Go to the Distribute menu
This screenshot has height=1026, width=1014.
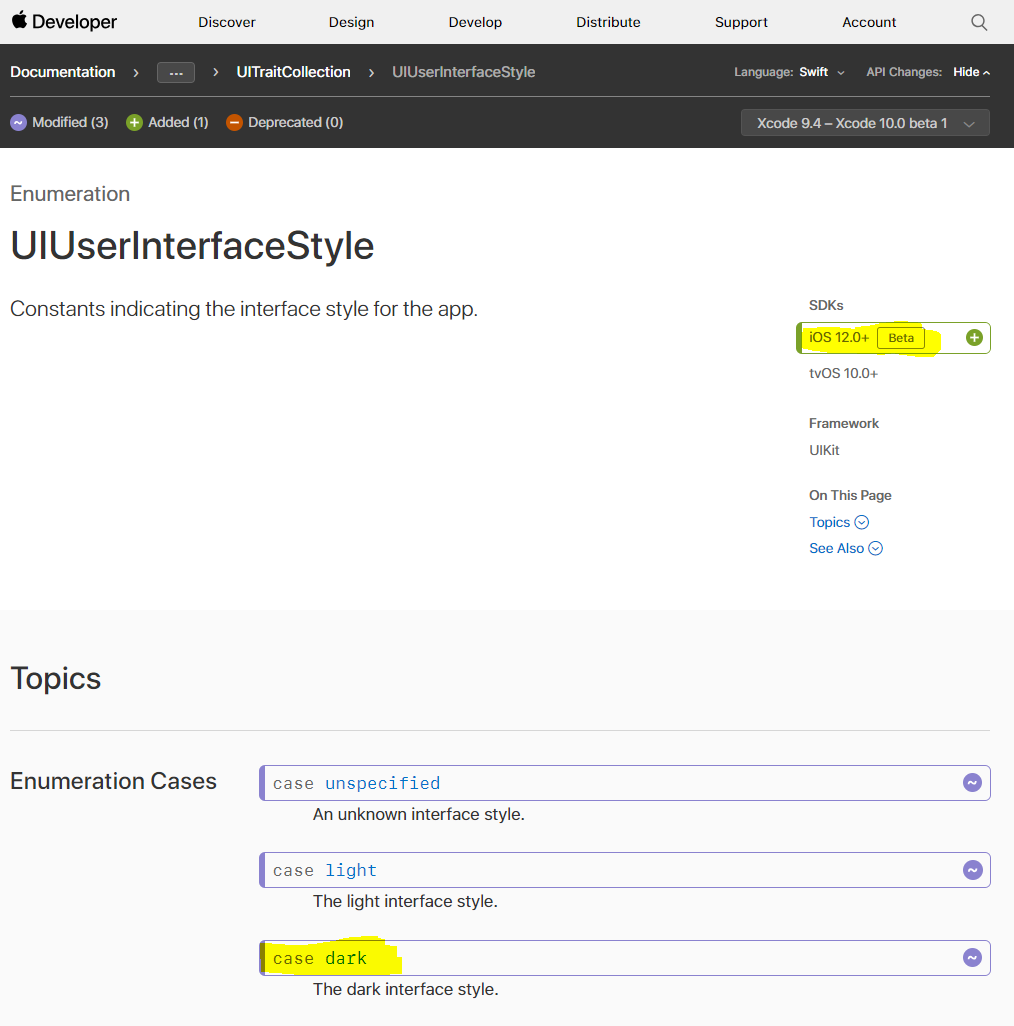pos(608,22)
